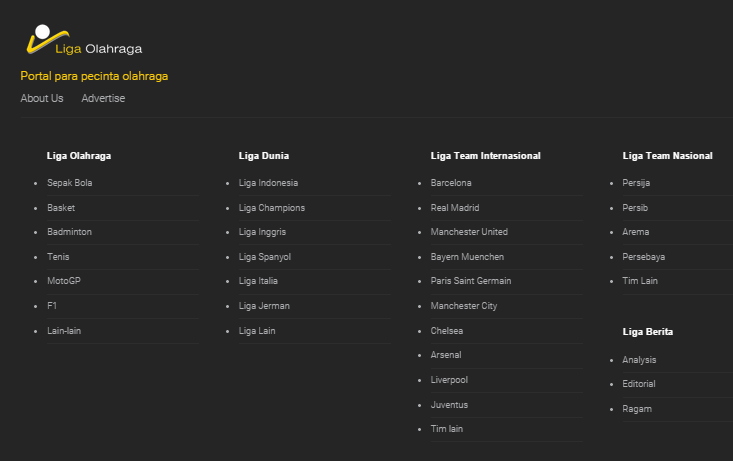Select Liga Champions link
Screen dimensions: 733x461
pos(272,208)
